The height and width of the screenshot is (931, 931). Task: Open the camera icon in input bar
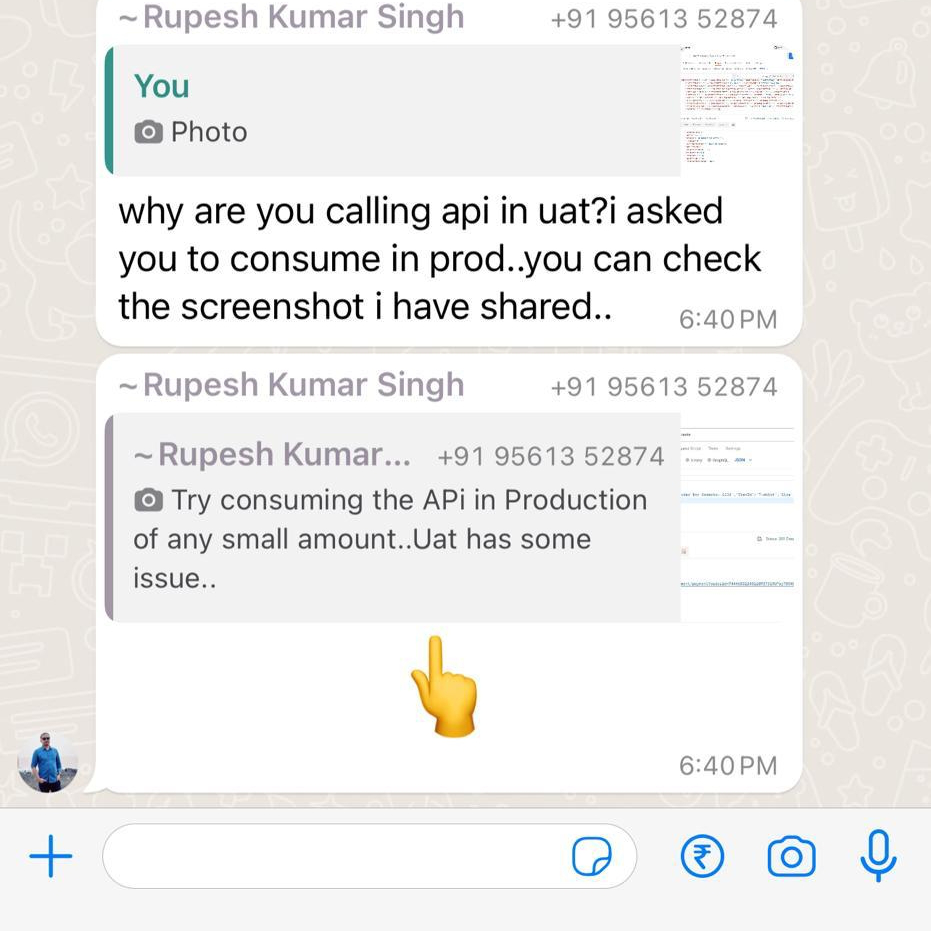791,856
